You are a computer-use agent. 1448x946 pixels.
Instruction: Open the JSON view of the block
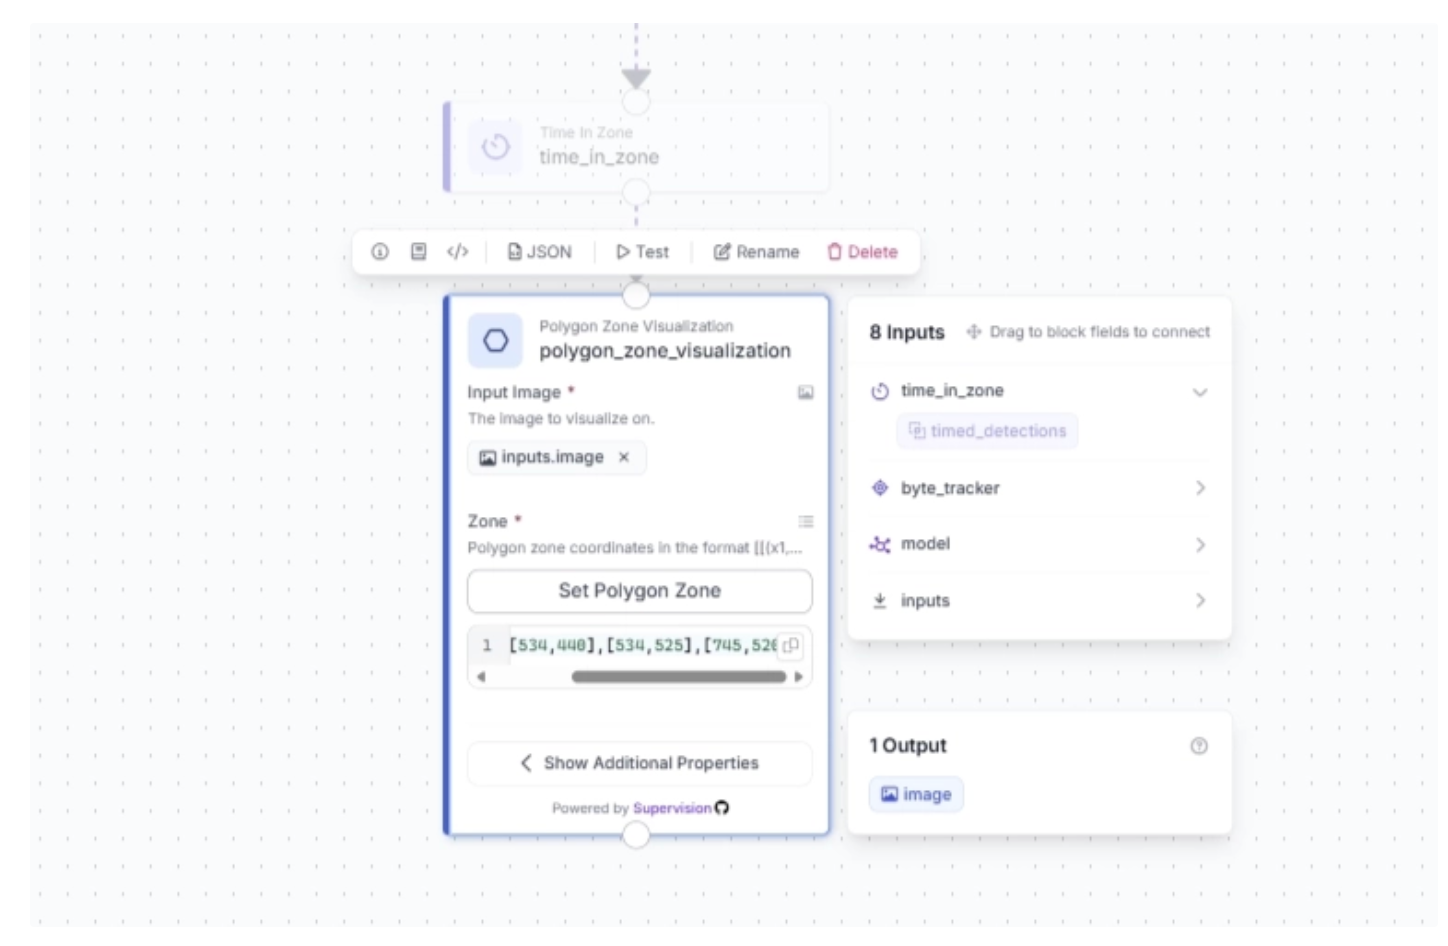point(540,252)
